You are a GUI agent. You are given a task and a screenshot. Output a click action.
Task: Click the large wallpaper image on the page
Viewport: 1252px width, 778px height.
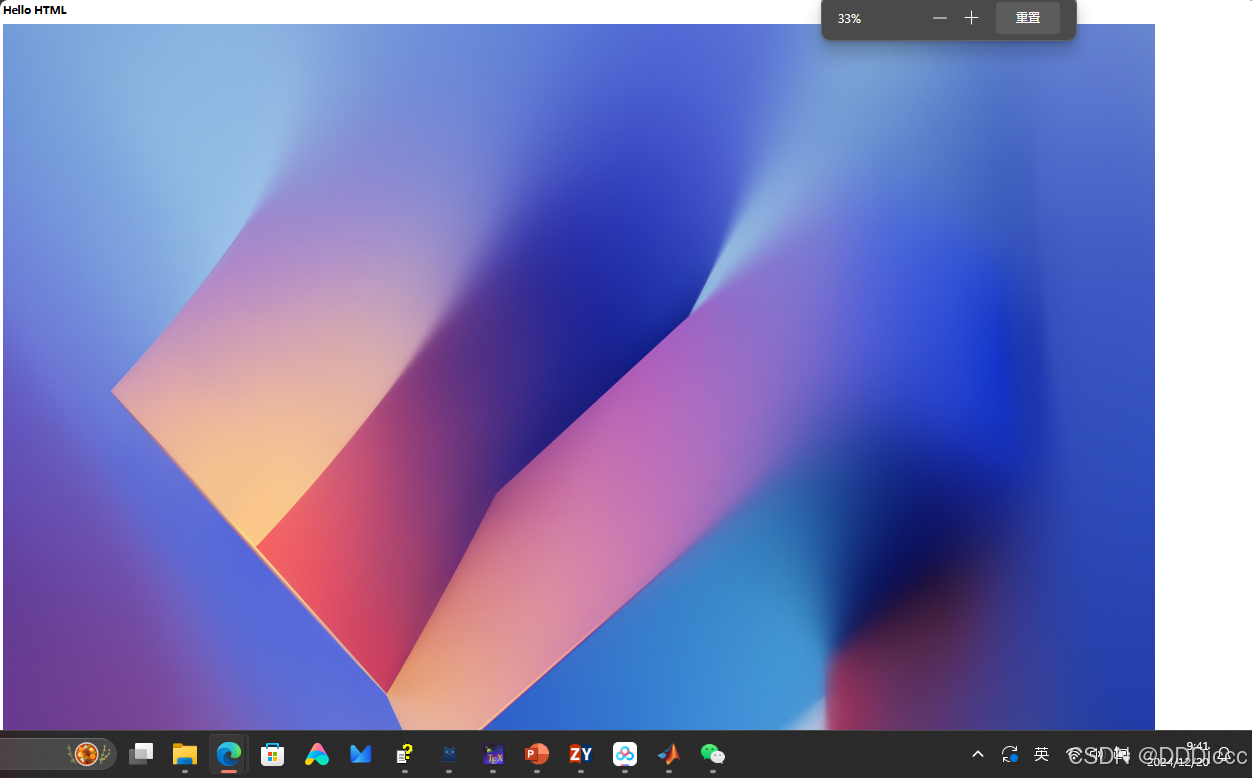[579, 377]
